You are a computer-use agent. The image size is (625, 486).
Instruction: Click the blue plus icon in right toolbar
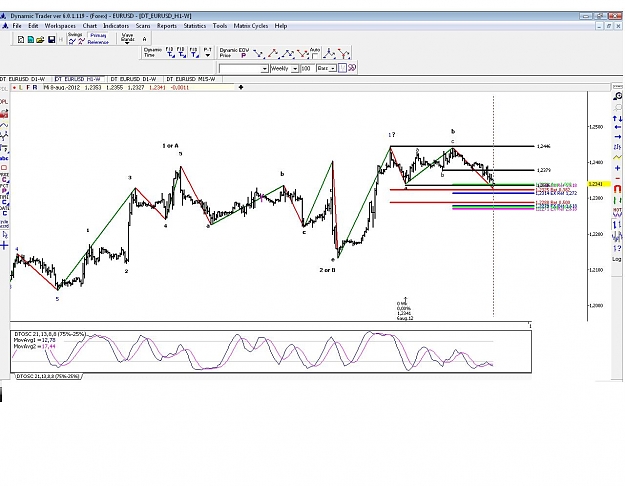[617, 168]
